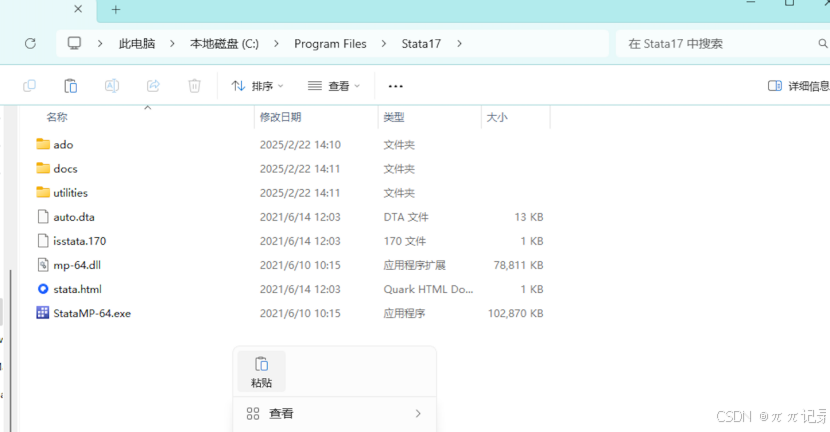
Task: Sort by 大小 column header
Action: [497, 117]
